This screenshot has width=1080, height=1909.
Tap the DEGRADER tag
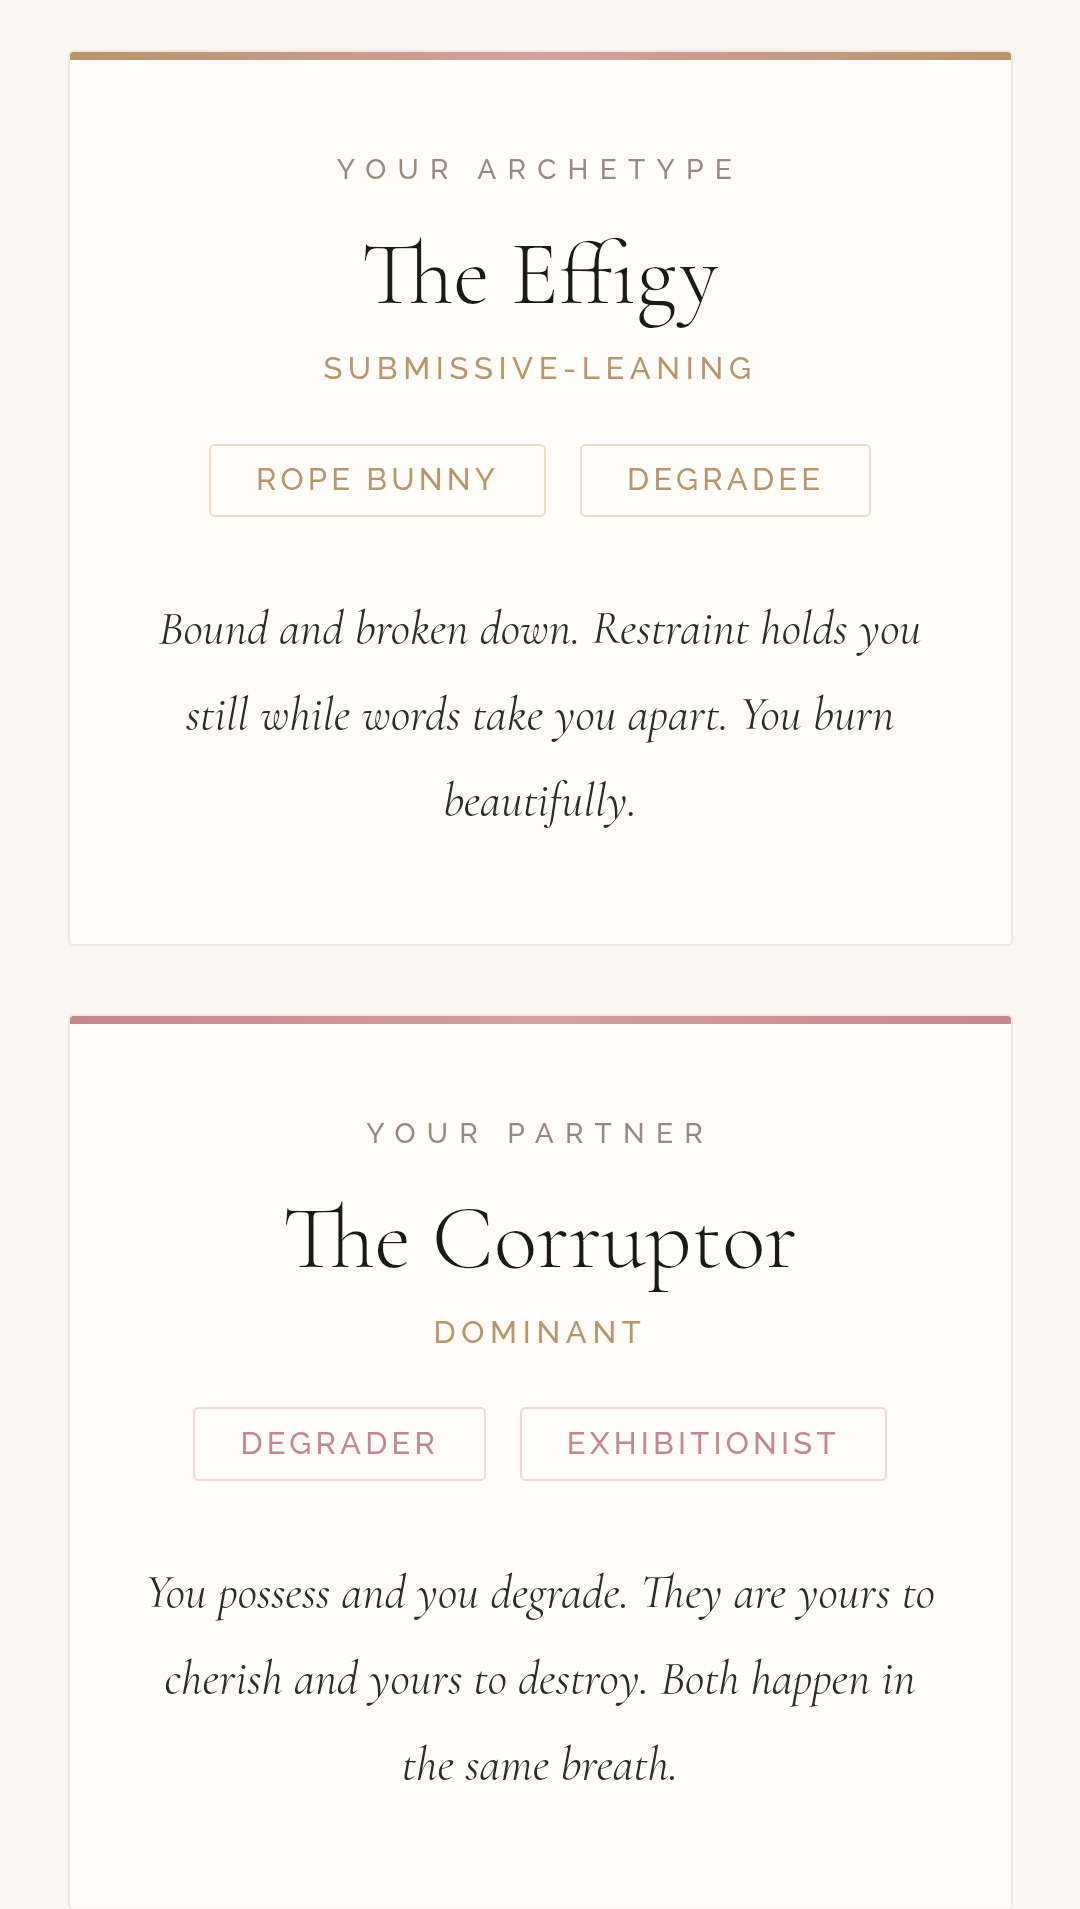point(339,1444)
